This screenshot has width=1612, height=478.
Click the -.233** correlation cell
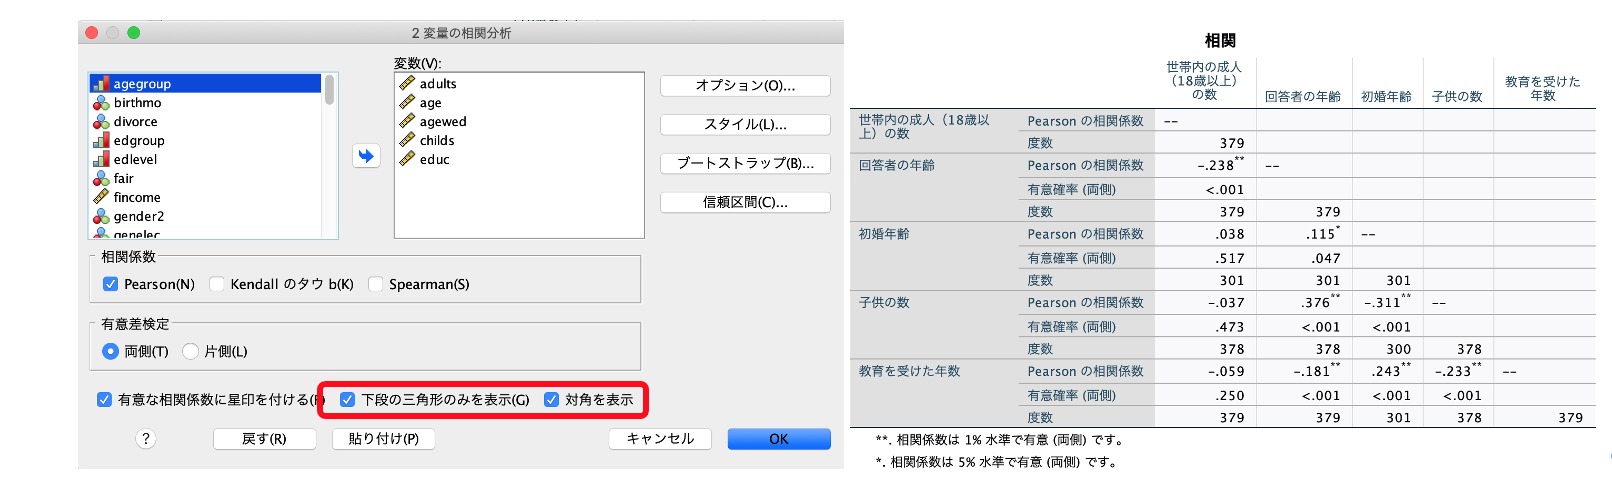coord(1459,371)
